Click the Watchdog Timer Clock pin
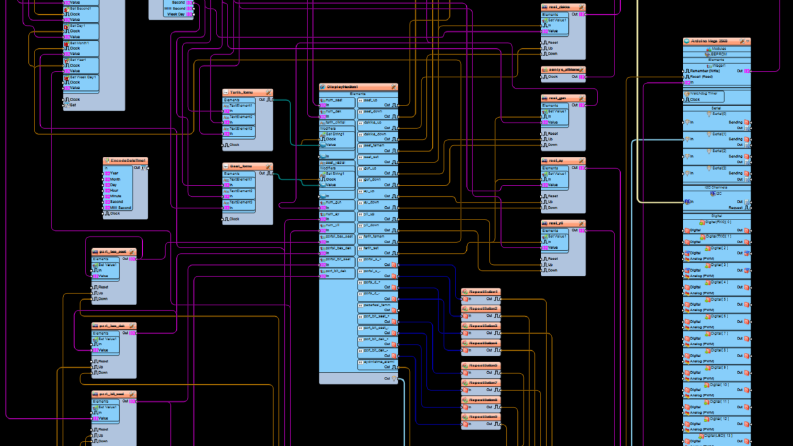Screen dimensions: 793x446 [x=687, y=100]
